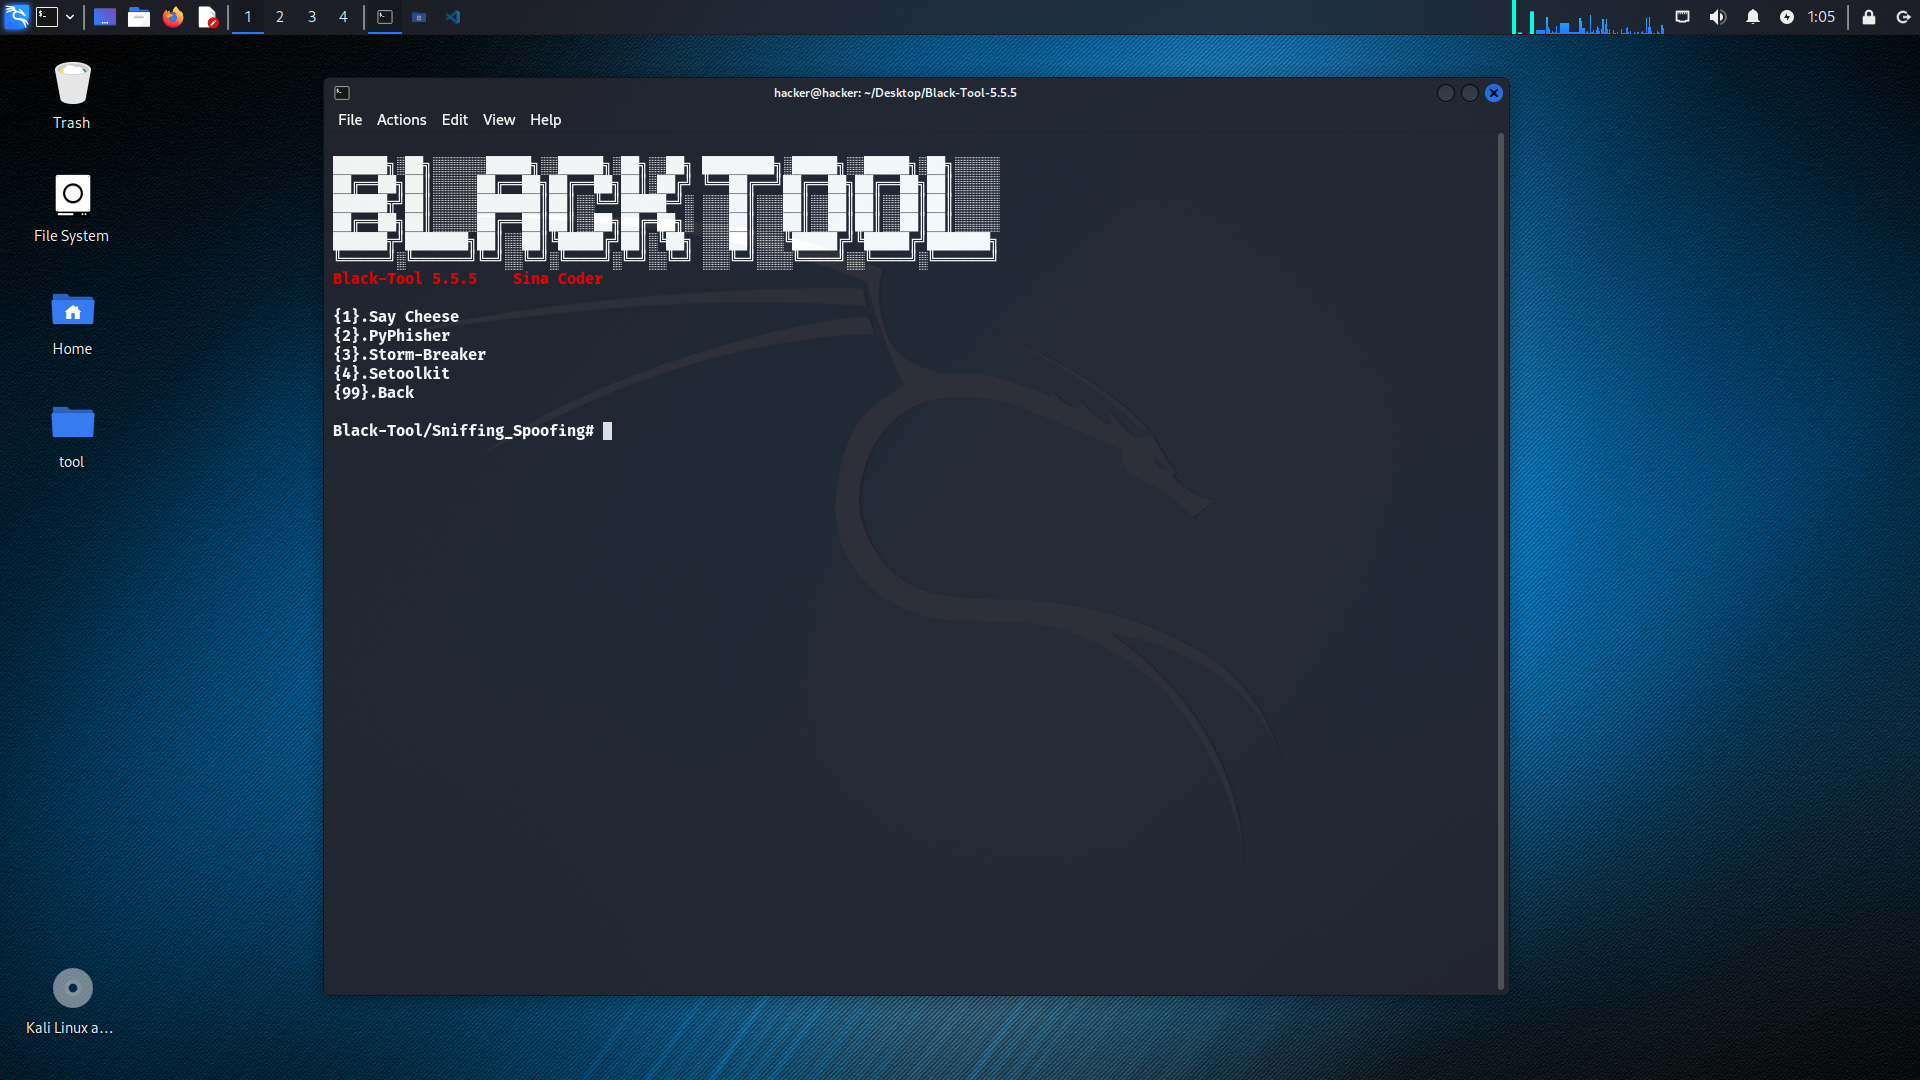Click the 'Black-Tool 5.5.5' red text
1920x1080 pixels.
click(x=405, y=279)
